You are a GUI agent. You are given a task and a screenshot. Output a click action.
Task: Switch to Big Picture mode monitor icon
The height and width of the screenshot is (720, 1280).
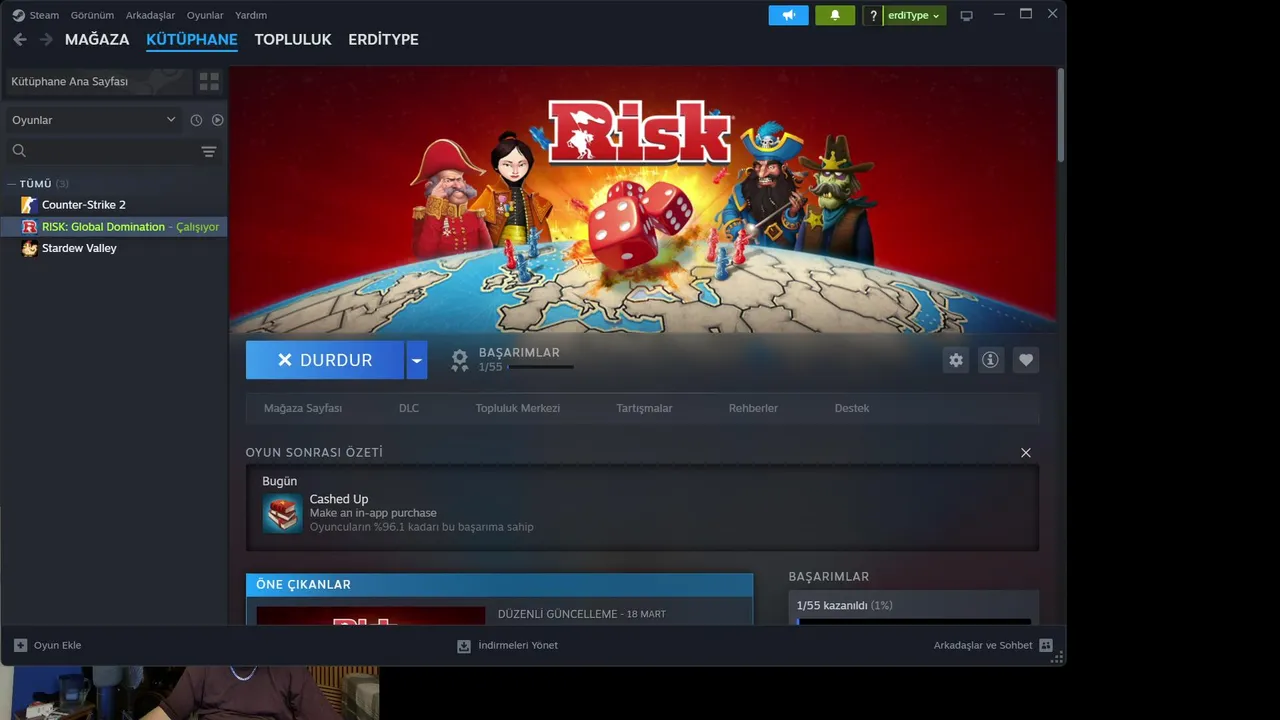click(x=966, y=16)
